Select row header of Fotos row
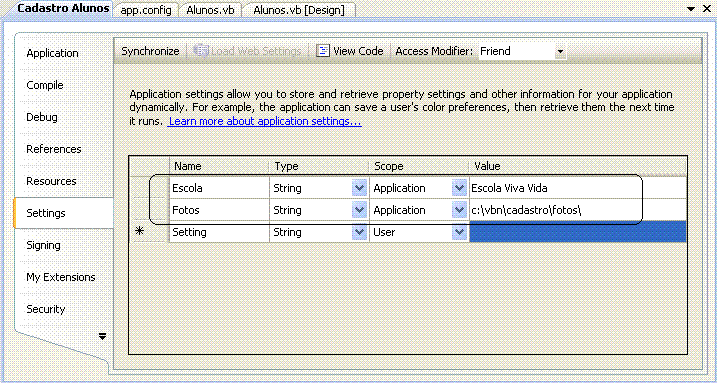The width and height of the screenshot is (717, 383). click(x=149, y=210)
